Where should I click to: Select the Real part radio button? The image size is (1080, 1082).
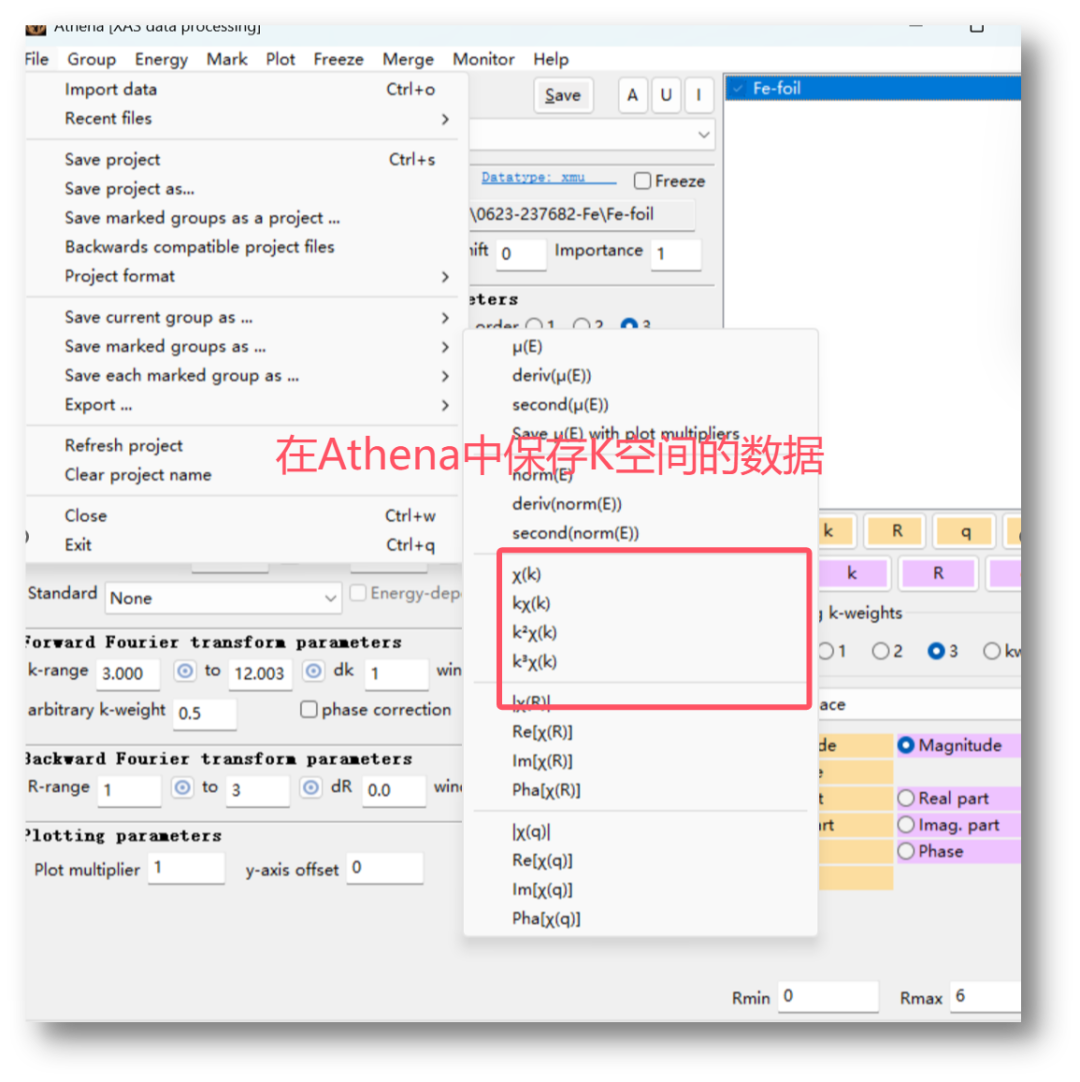pyautogui.click(x=906, y=798)
